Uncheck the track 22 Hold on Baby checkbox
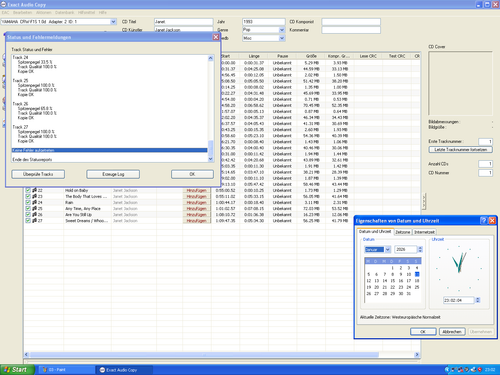Image resolution: width=500 pixels, height=375 pixels. pyautogui.click(x=28, y=190)
